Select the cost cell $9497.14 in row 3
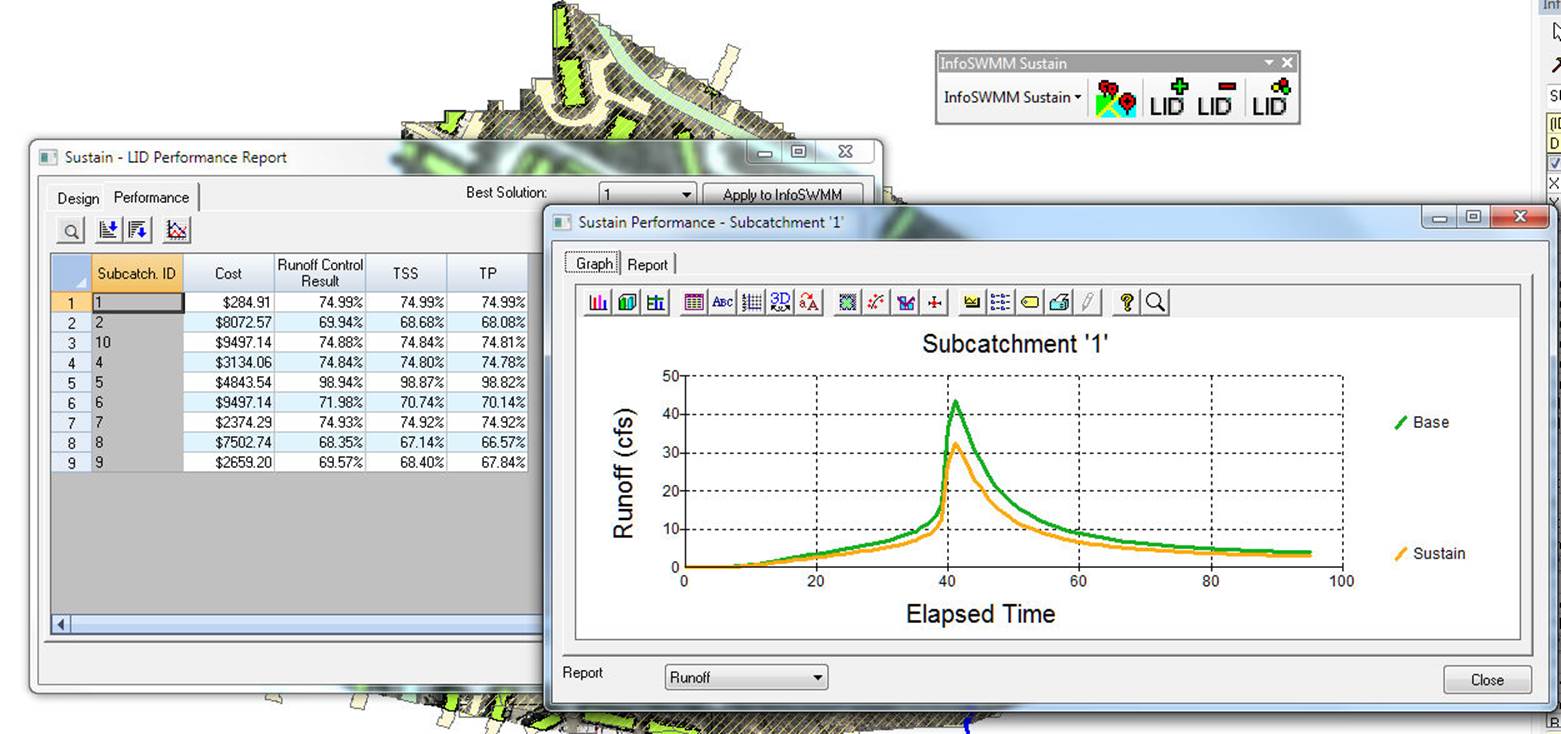The image size is (1561, 734). 229,342
